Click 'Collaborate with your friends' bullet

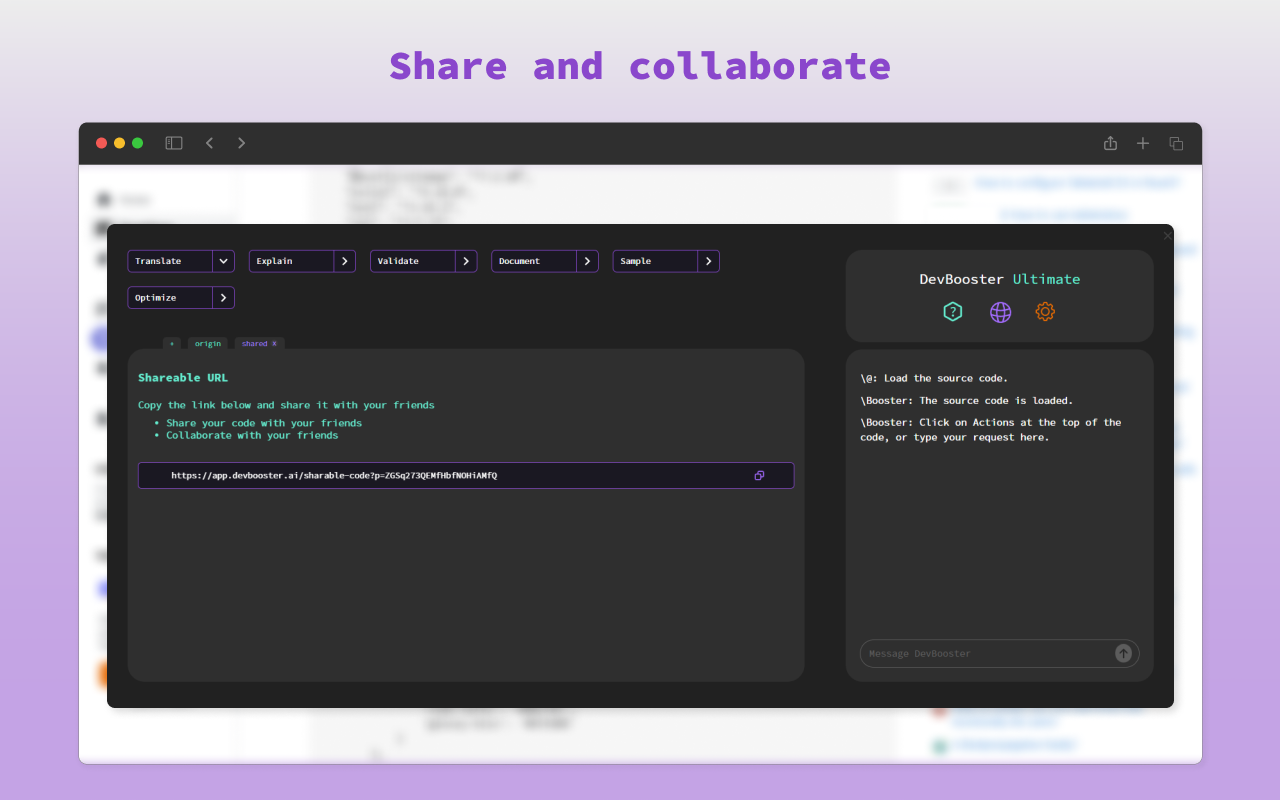pyautogui.click(x=252, y=436)
